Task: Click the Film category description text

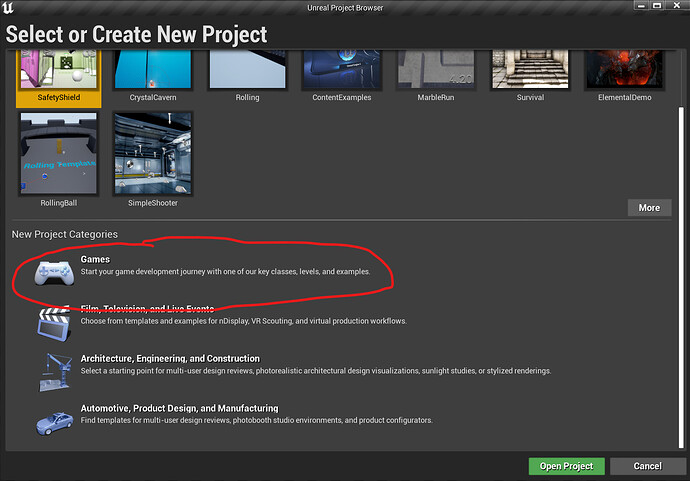Action: 243,321
